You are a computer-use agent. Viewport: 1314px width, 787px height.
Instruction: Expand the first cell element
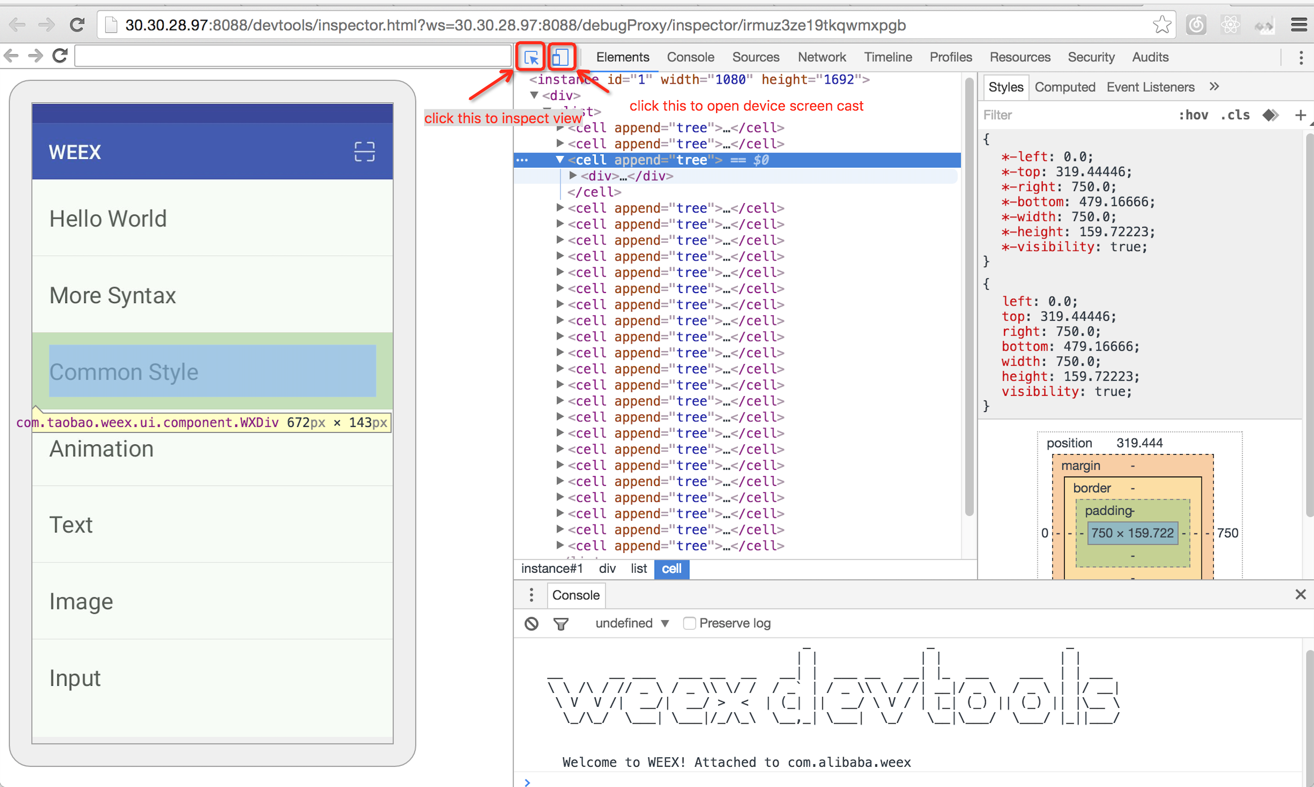[x=560, y=128]
